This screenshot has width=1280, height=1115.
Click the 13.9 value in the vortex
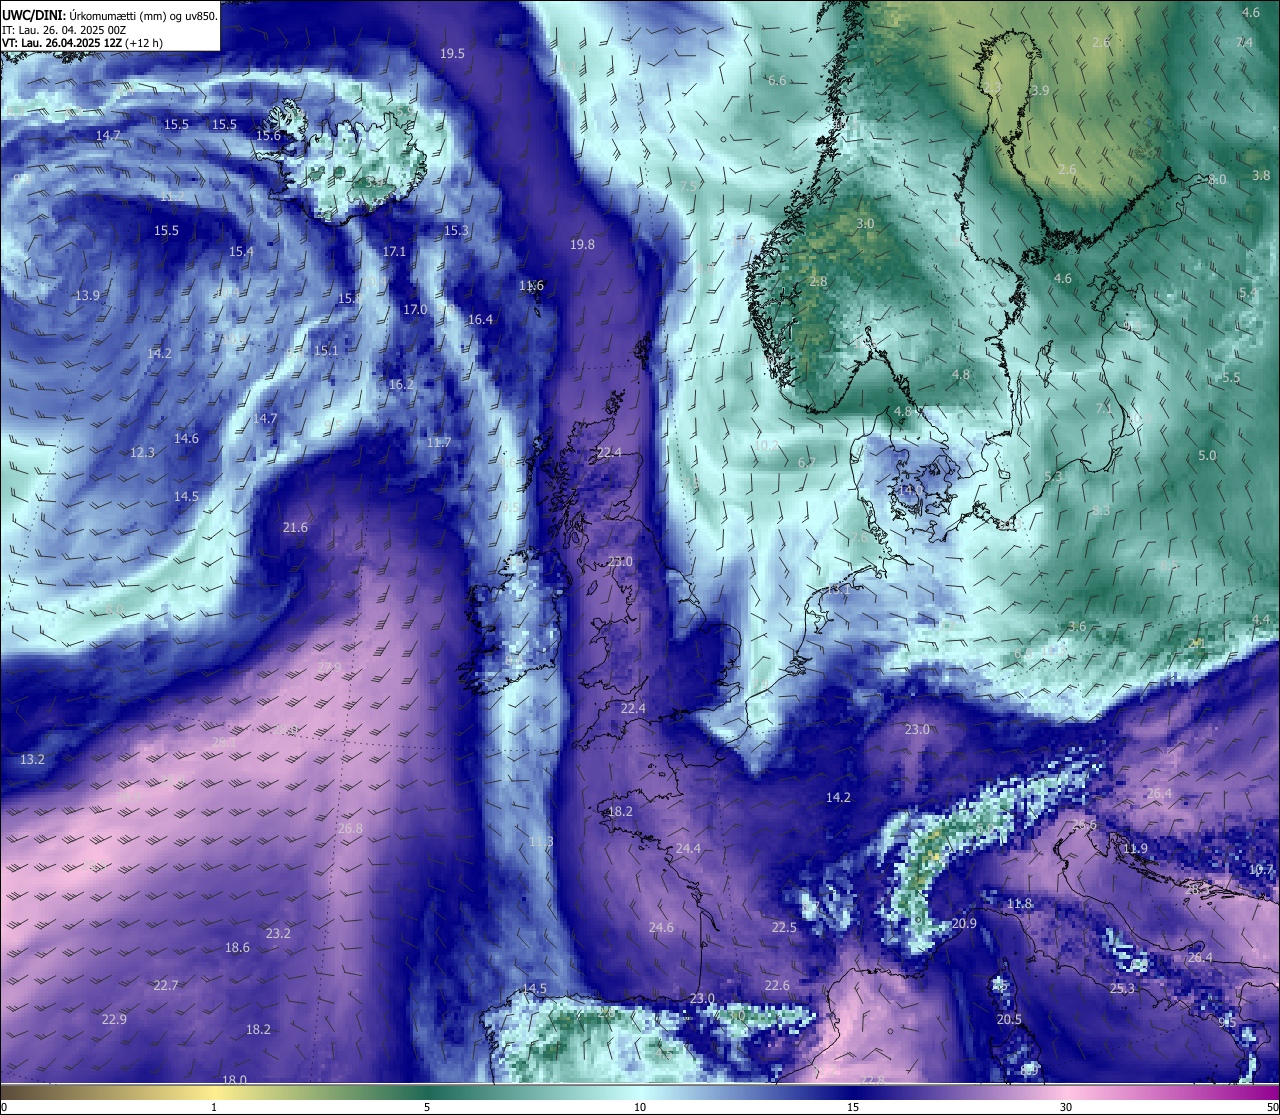87,295
